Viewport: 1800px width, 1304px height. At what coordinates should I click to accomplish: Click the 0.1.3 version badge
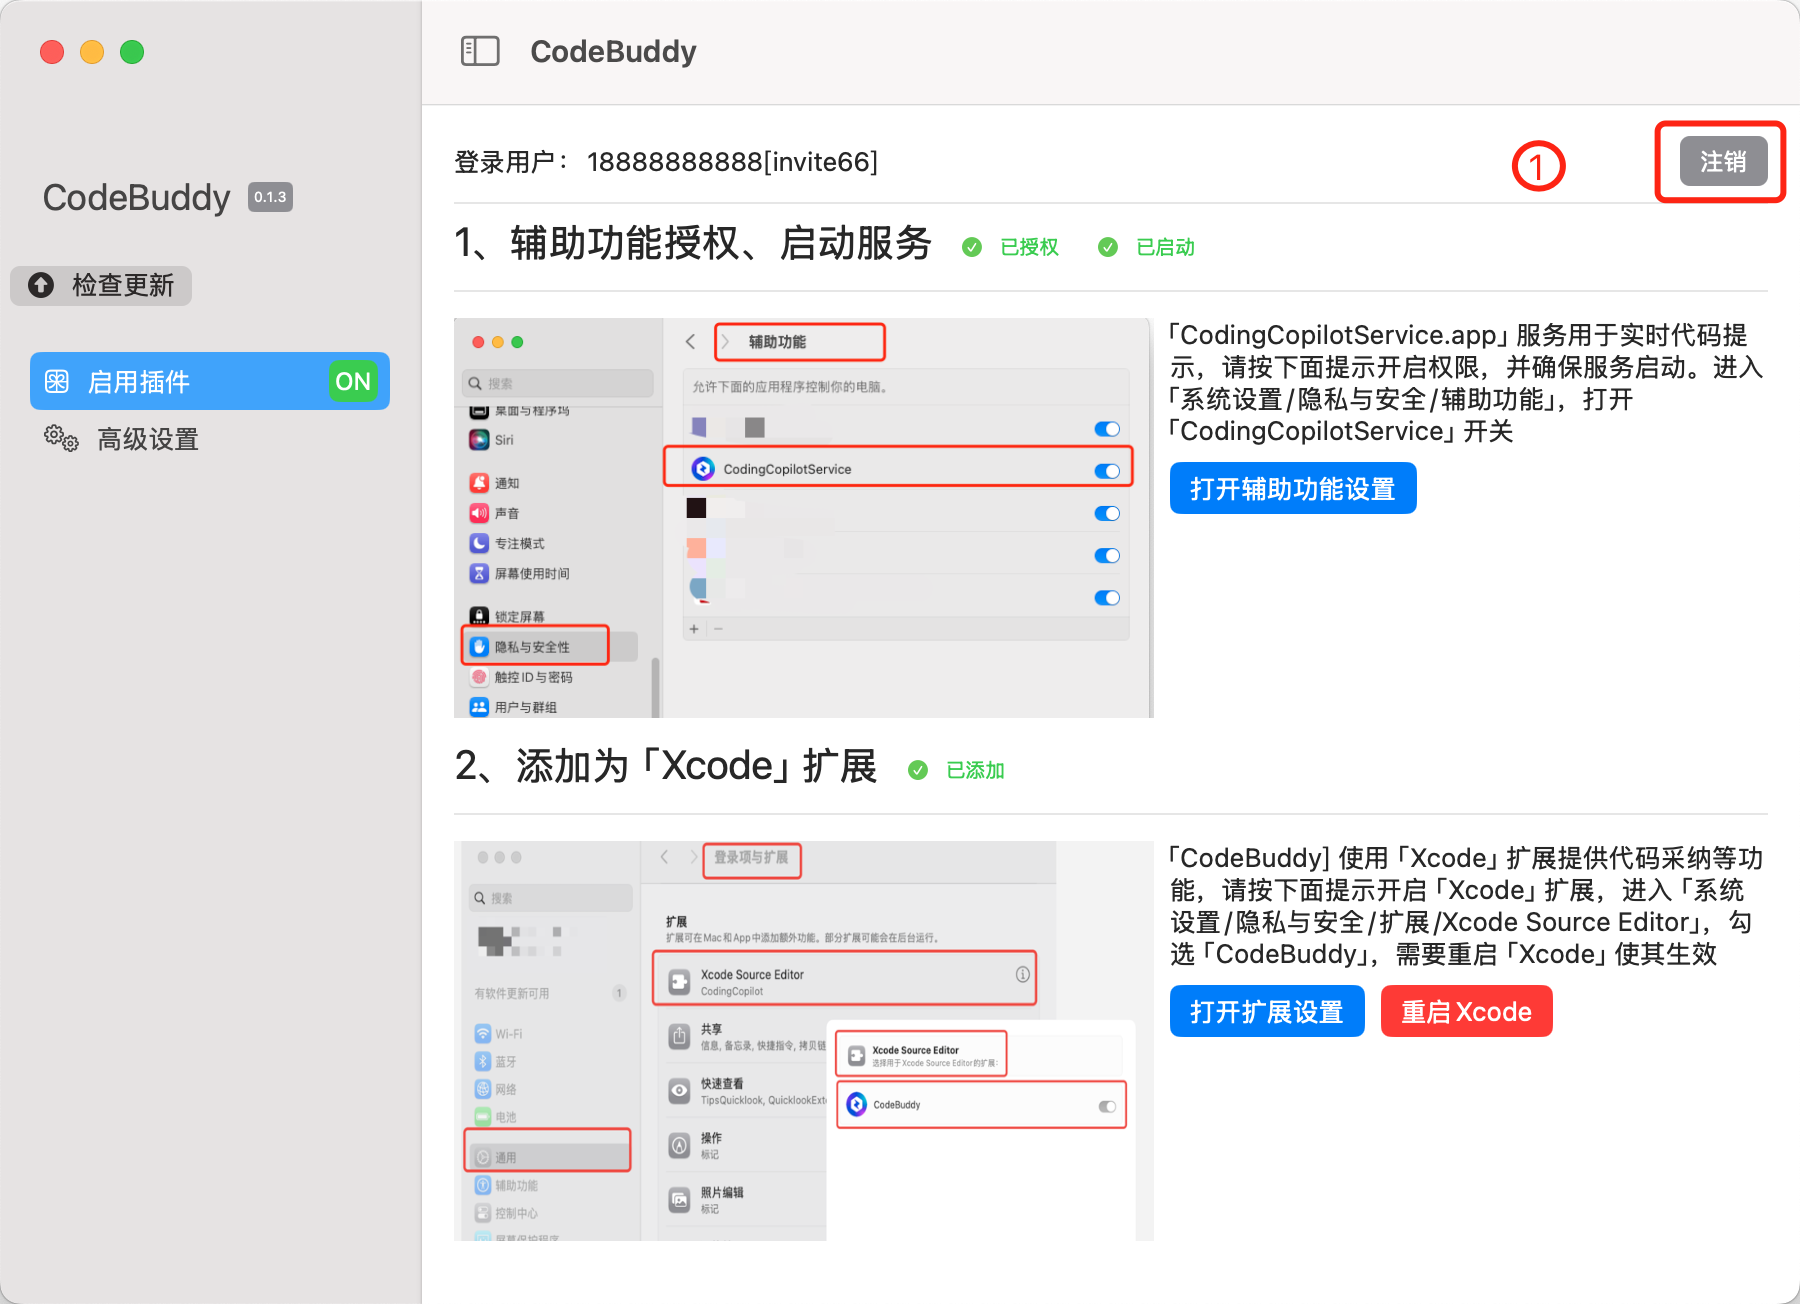(x=270, y=197)
